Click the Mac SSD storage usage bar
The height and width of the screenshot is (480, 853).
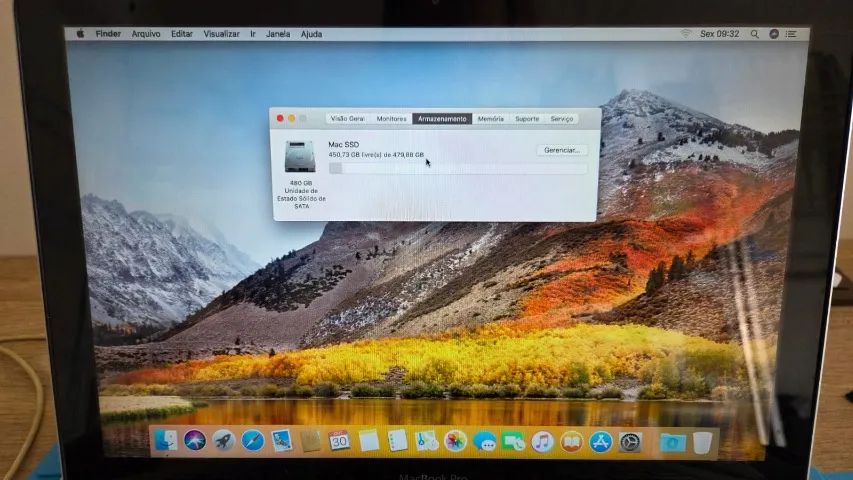458,169
